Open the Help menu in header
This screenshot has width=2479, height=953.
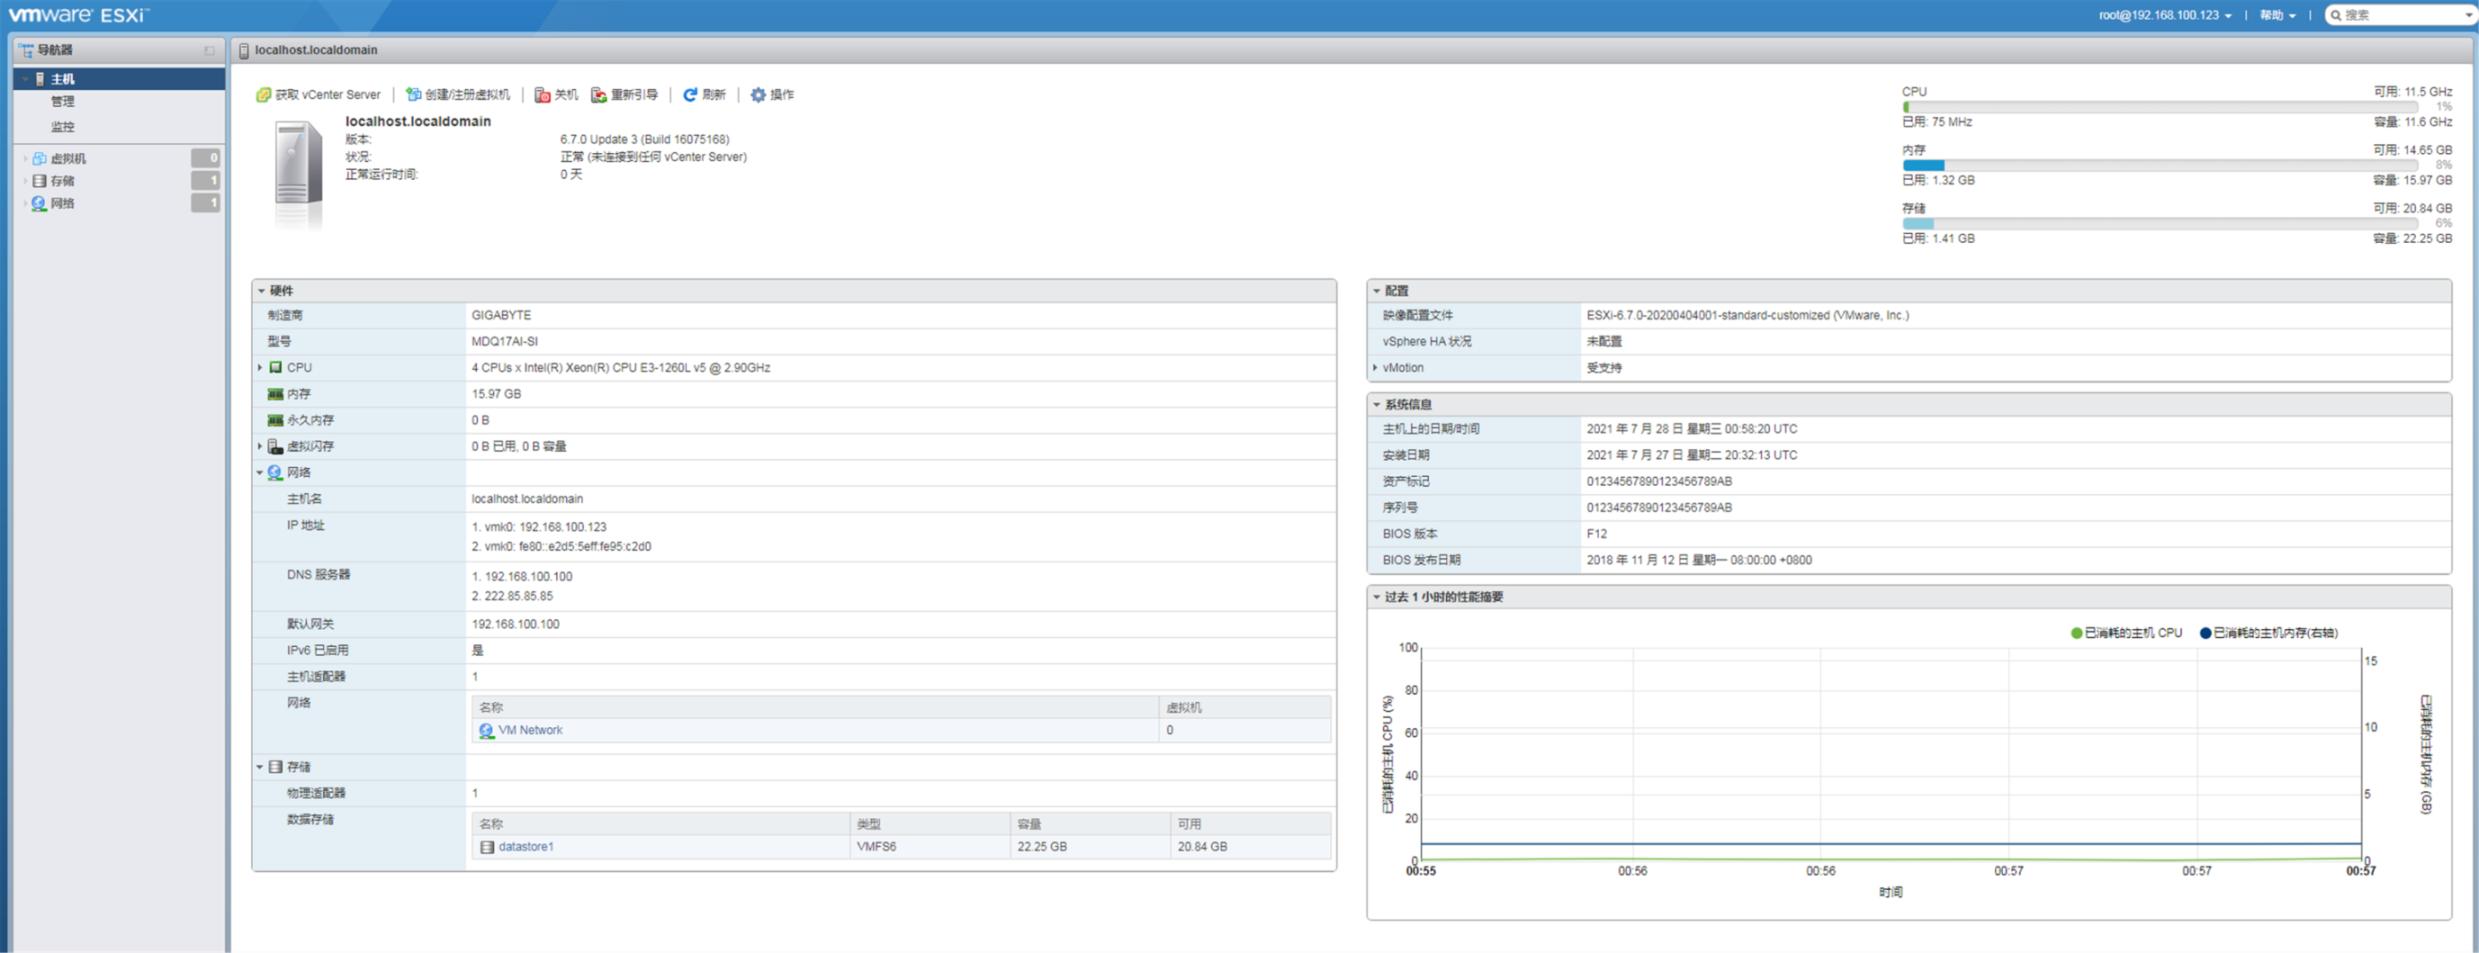(2276, 15)
